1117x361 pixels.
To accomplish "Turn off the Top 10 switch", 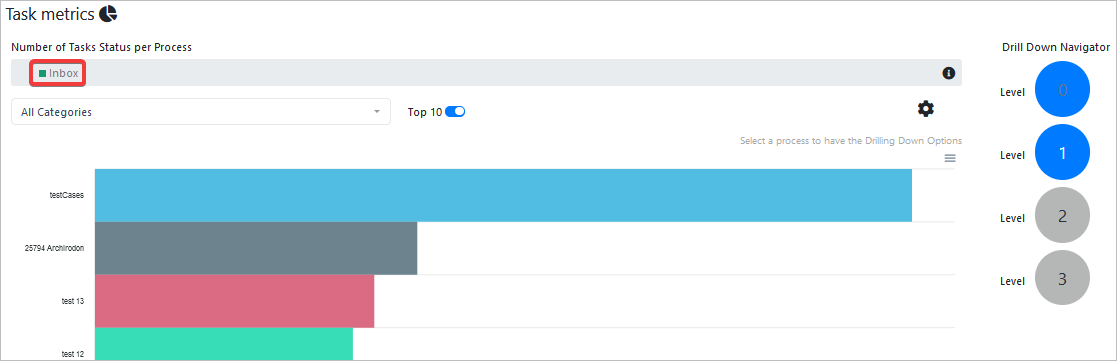I will 454,112.
